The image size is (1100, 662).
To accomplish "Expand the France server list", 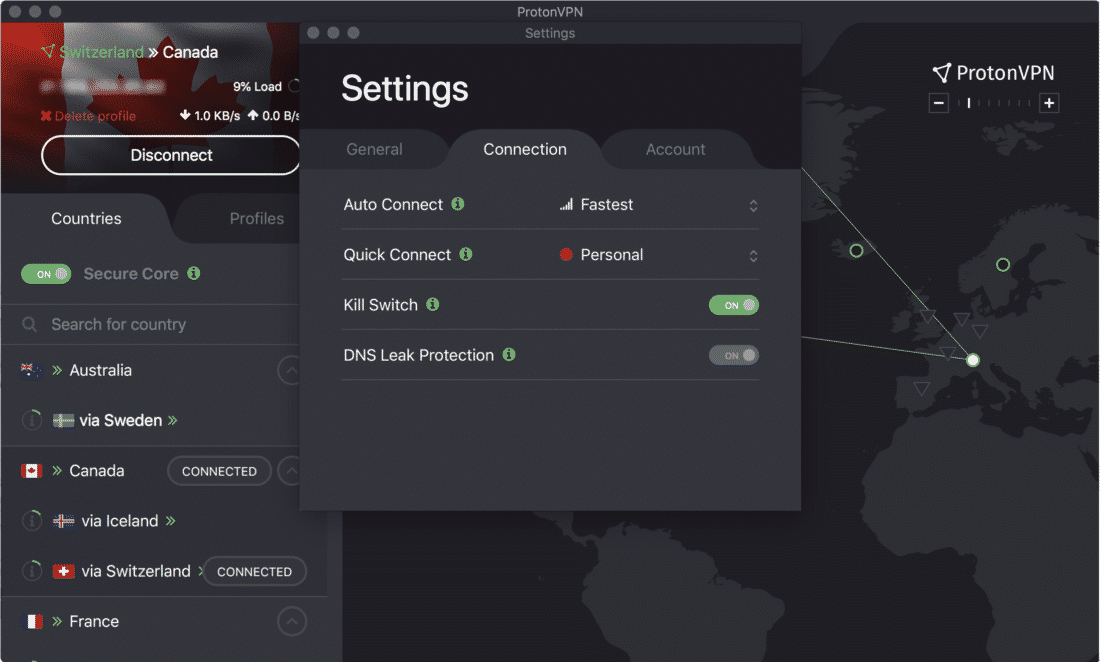I will [x=292, y=621].
